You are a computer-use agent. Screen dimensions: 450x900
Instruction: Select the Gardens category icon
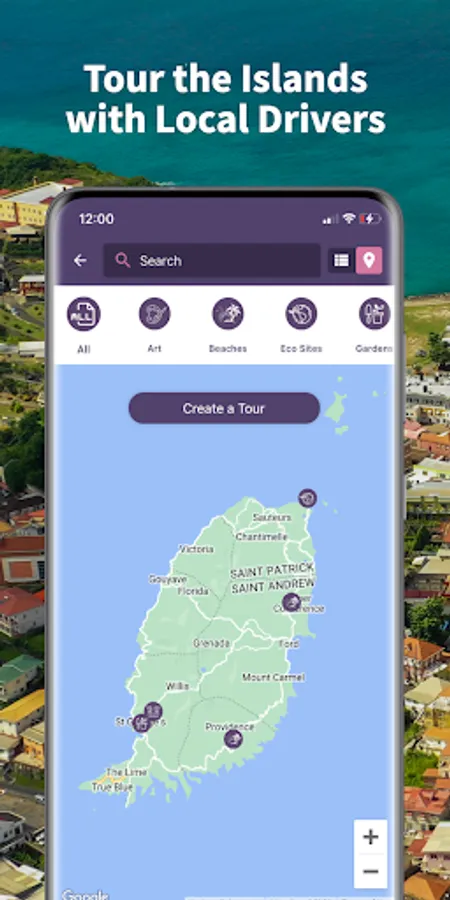click(x=375, y=314)
